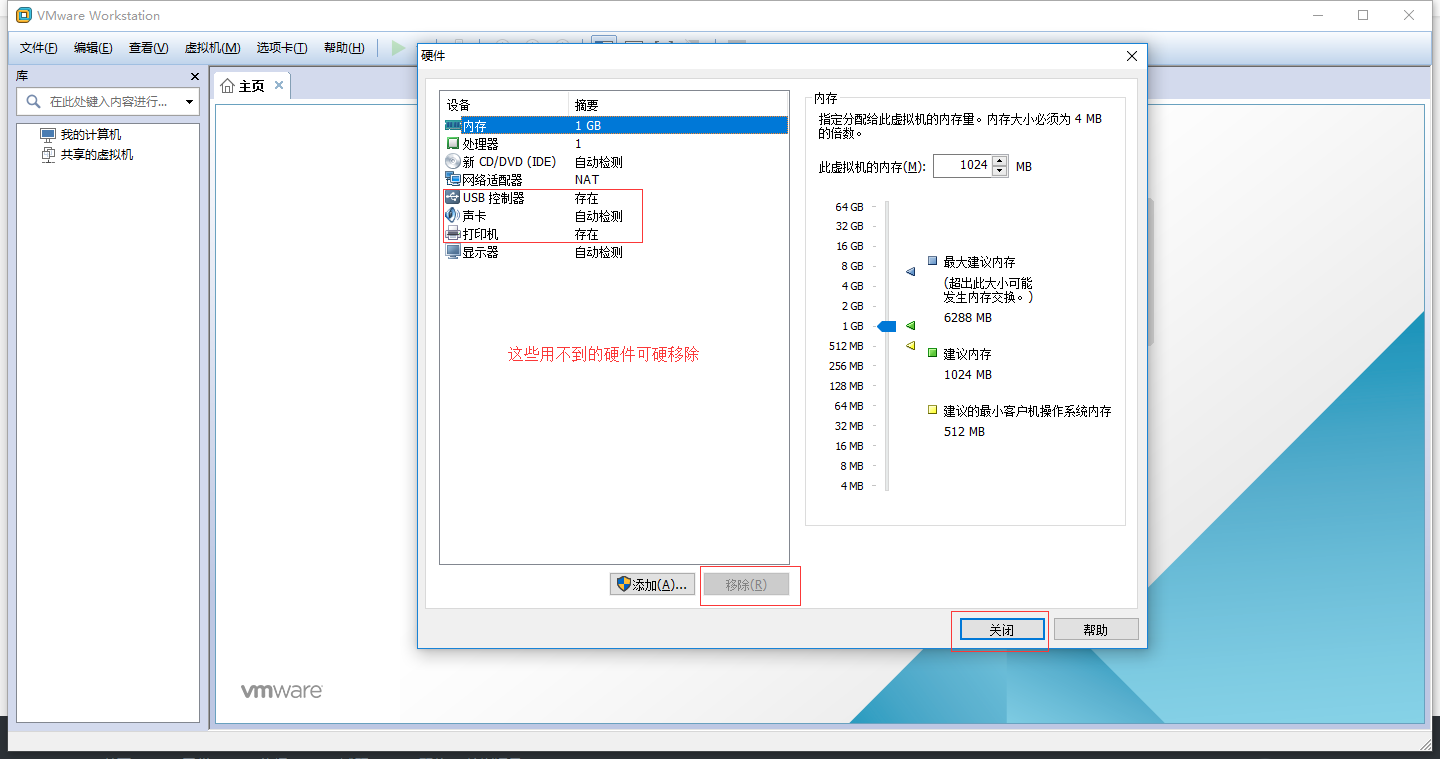Click the magnifier icon in library search

pos(33,102)
